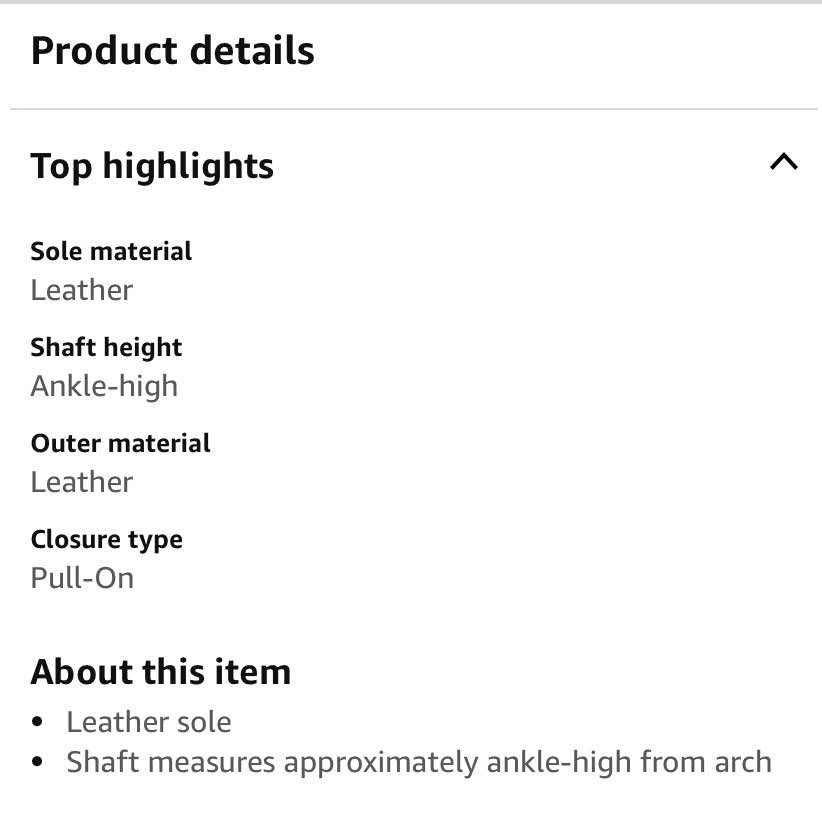This screenshot has width=822, height=821.
Task: Click the Shaft height label
Action: coord(106,347)
